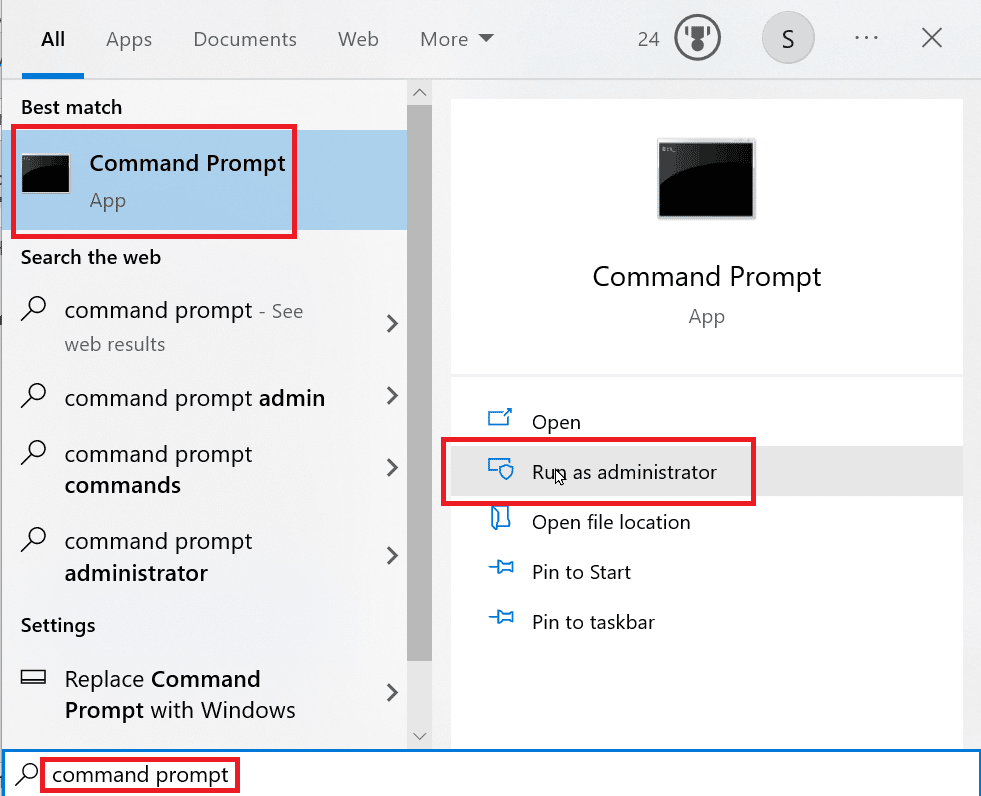Open the three-dots options menu
This screenshot has width=981, height=796.
866,38
